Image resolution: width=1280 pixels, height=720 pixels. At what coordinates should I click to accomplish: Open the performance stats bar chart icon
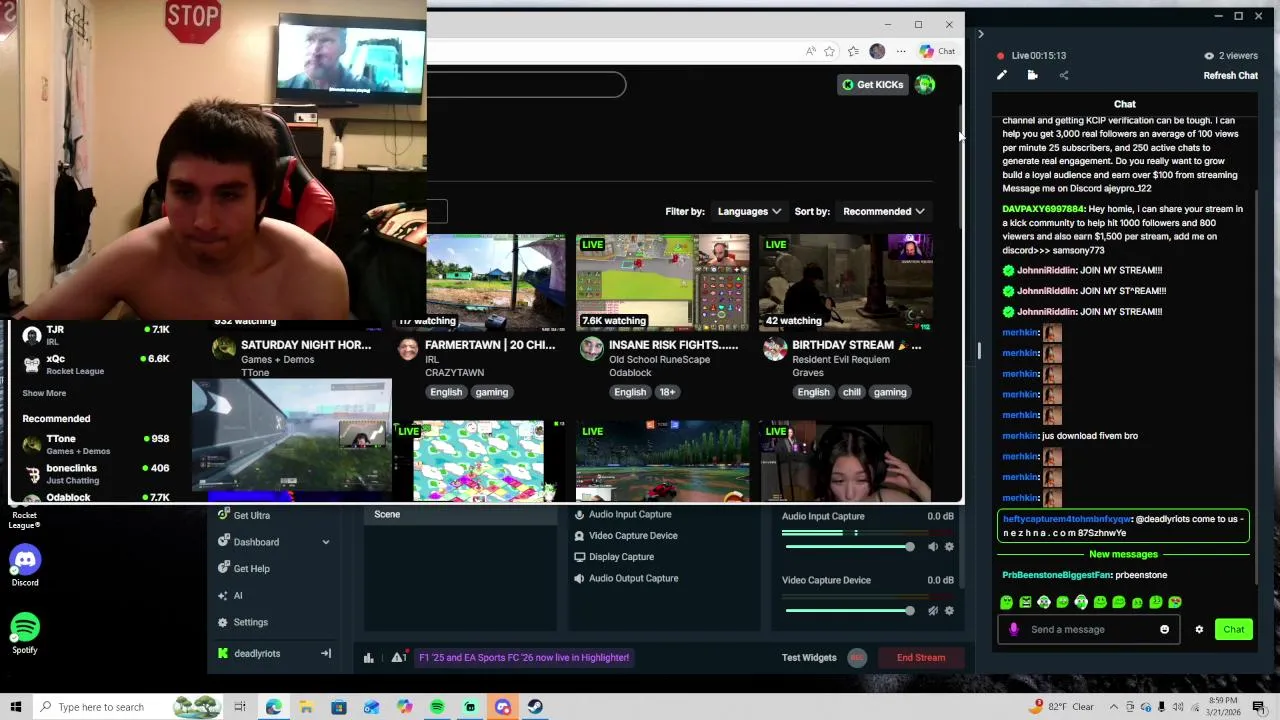point(368,658)
